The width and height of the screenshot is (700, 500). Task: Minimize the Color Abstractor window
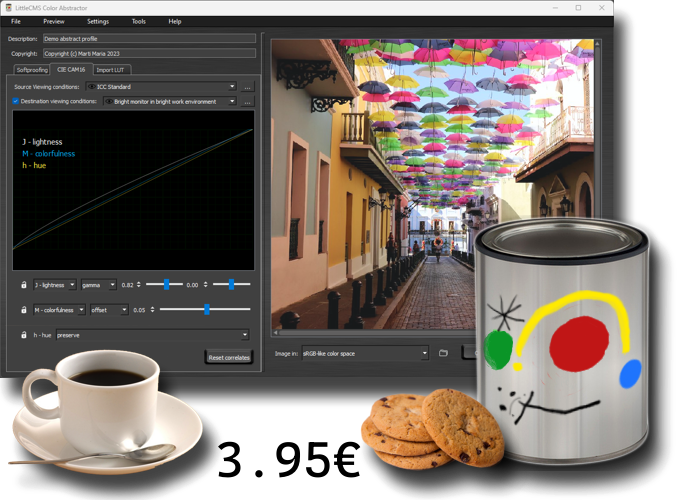(556, 8)
